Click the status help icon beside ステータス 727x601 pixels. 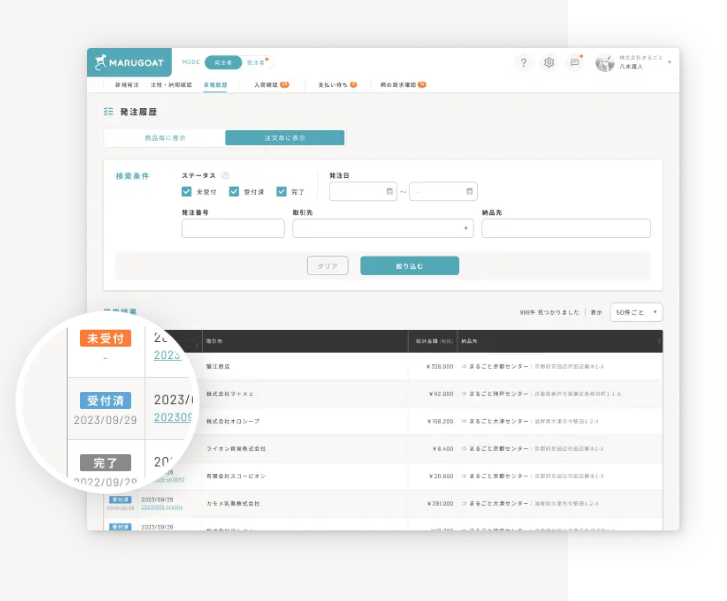[225, 175]
